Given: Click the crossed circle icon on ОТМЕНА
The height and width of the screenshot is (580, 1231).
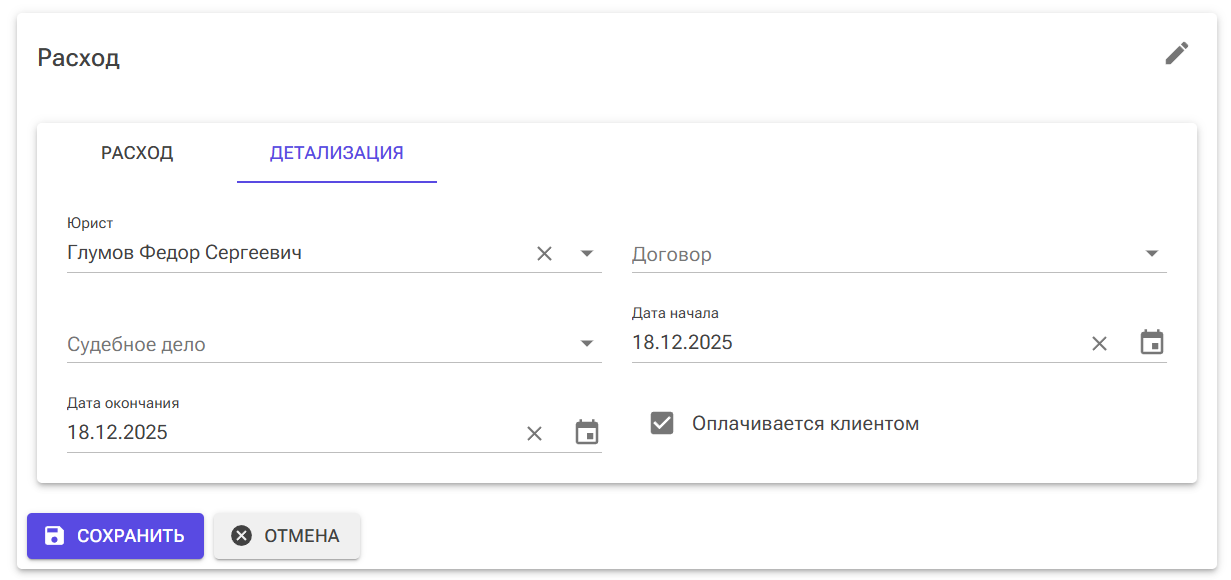Looking at the screenshot, I should tap(240, 535).
